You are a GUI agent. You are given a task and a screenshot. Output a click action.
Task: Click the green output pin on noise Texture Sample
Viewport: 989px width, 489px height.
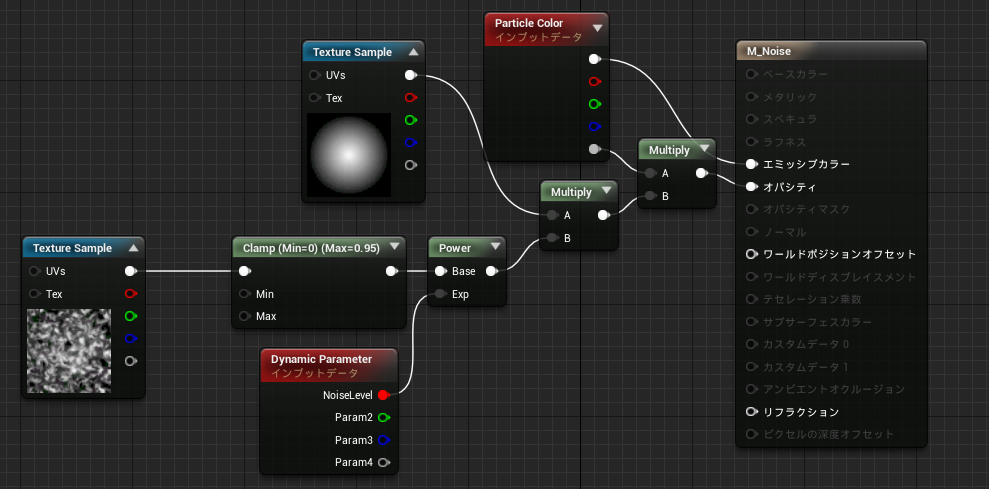pos(131,315)
